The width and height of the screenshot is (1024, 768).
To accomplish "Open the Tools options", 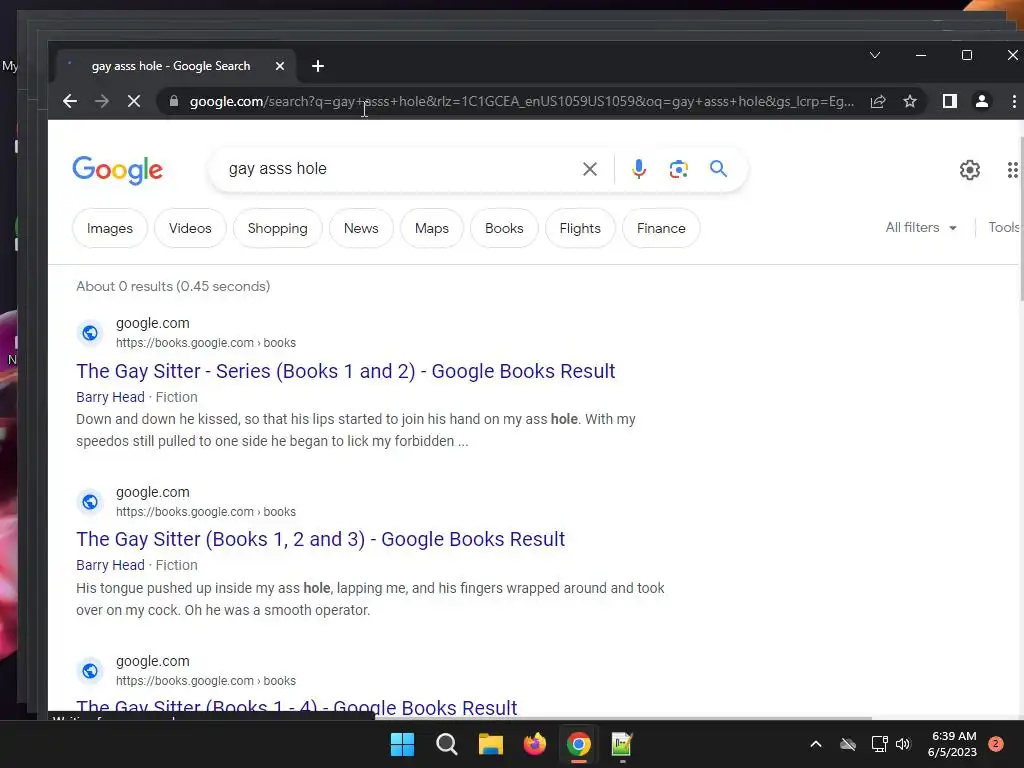I will [x=1004, y=227].
